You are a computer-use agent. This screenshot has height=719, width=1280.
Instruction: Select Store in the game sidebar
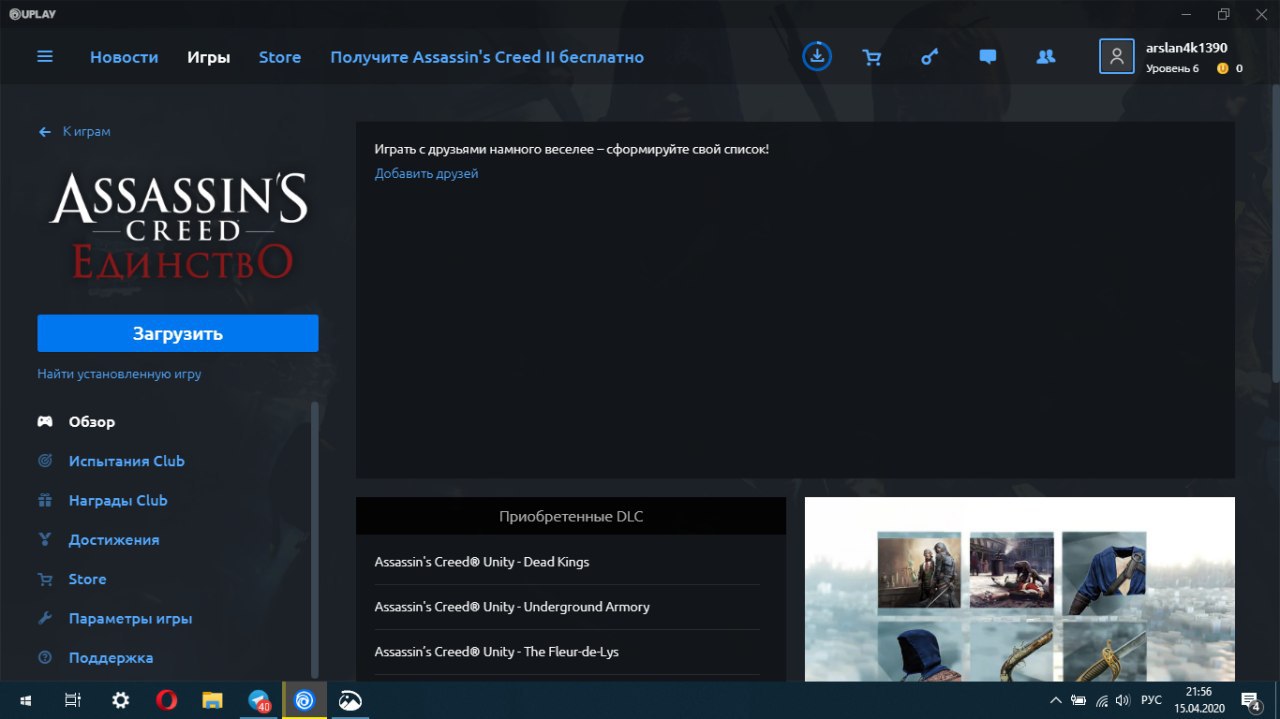[88, 579]
